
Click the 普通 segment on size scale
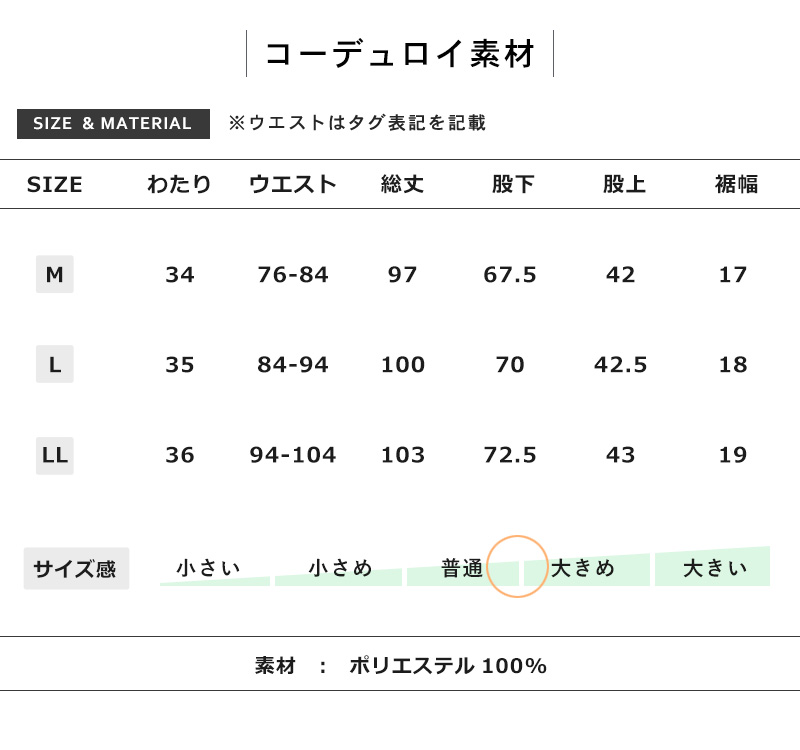pos(462,569)
